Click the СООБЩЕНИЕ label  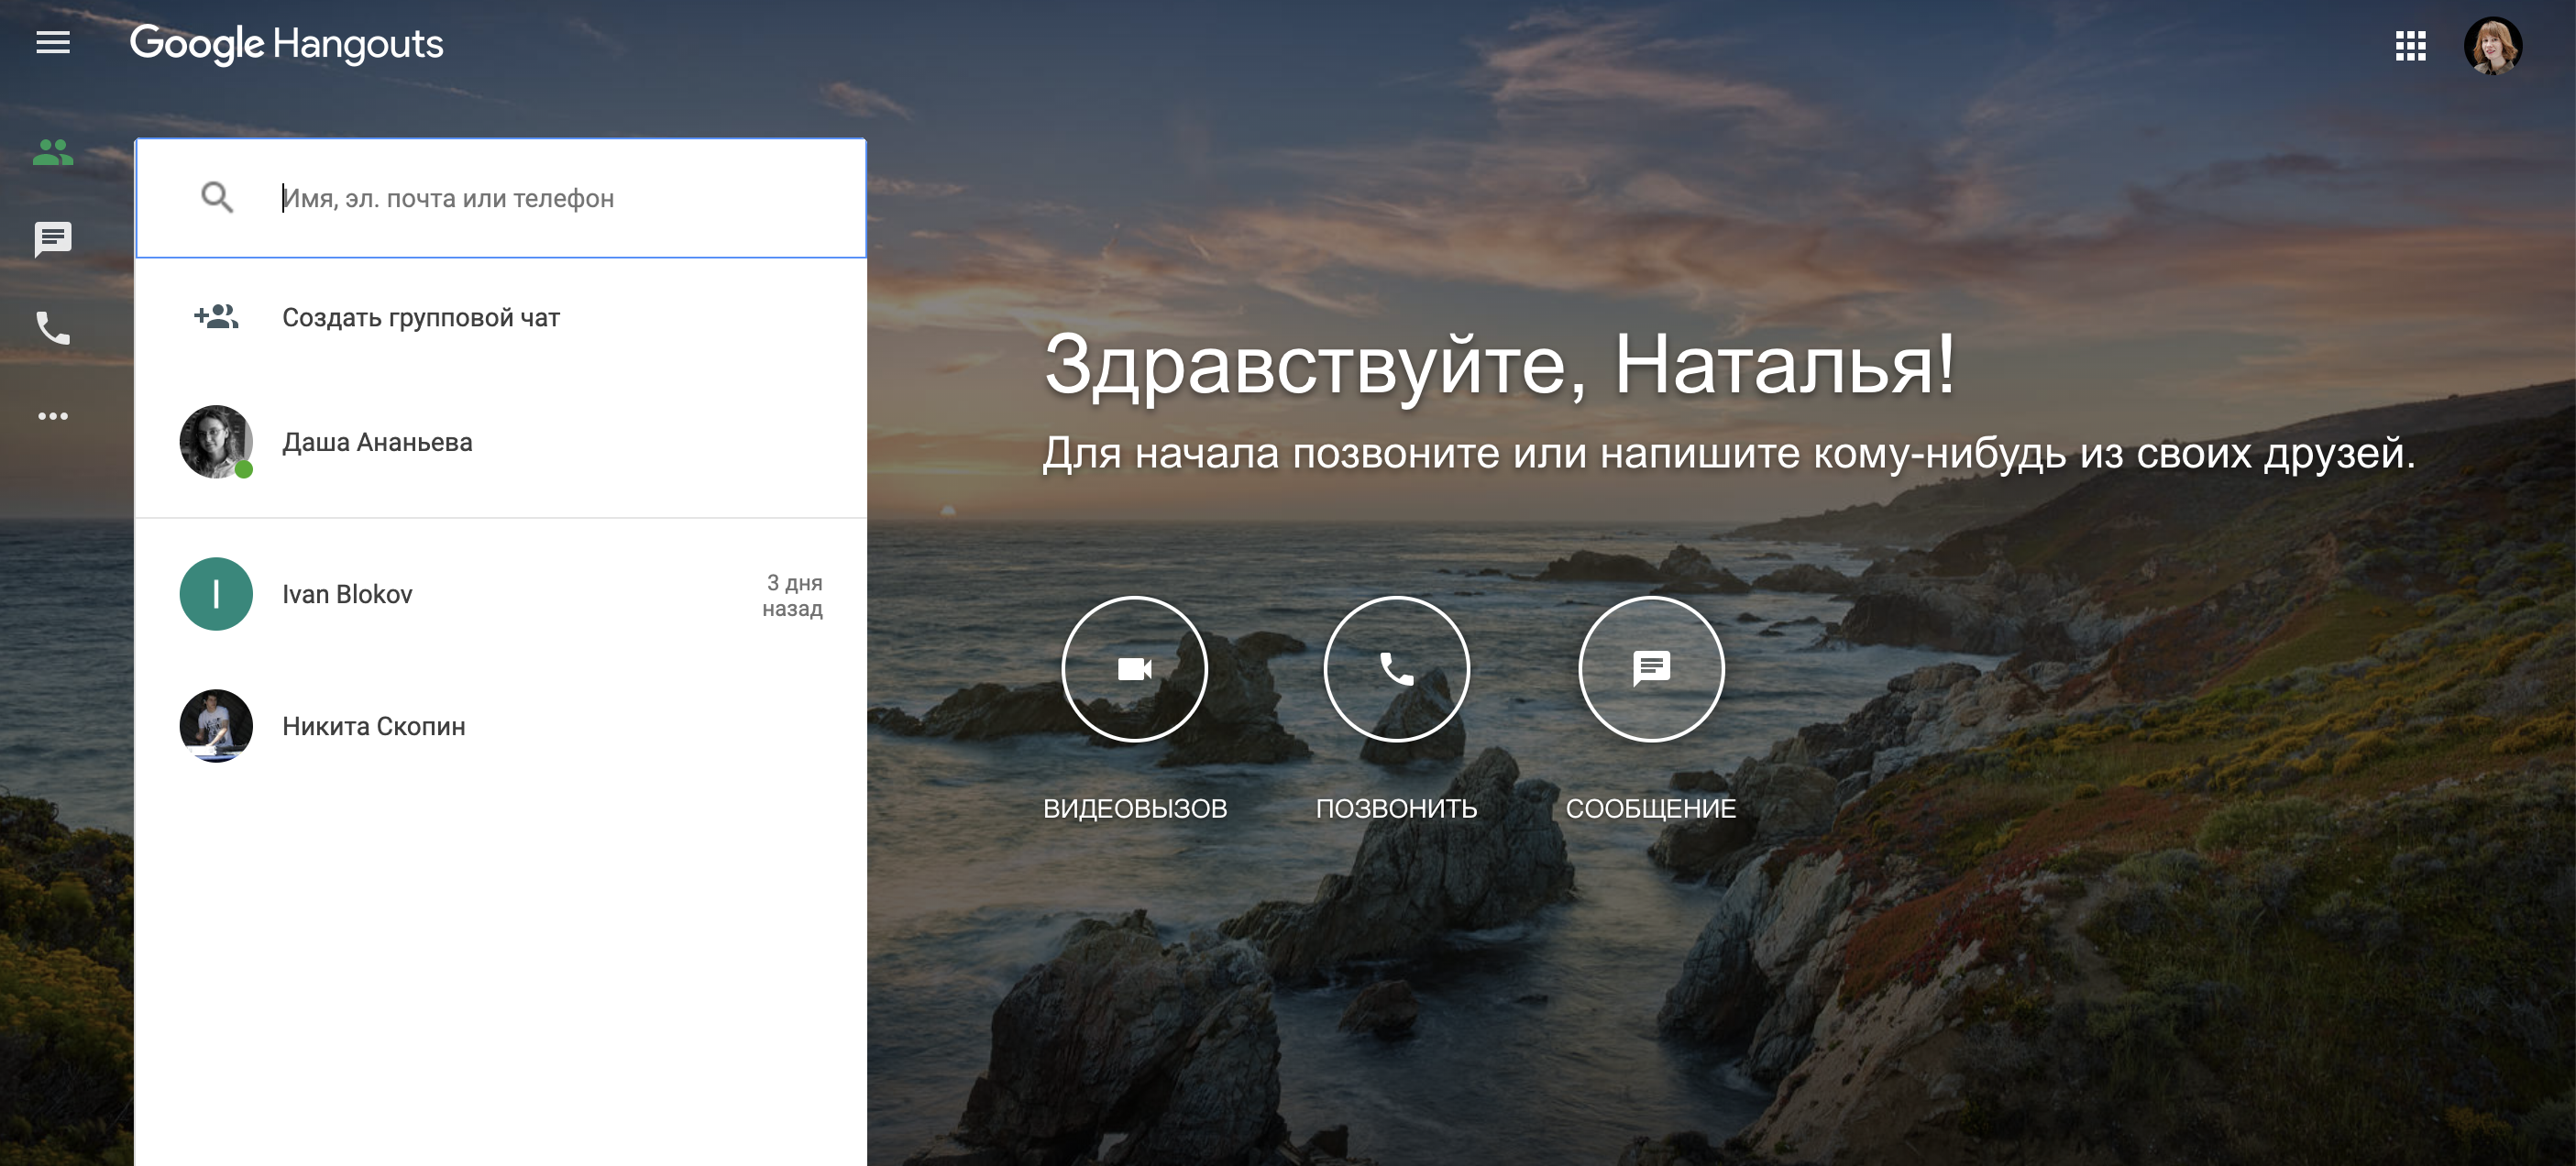click(1651, 808)
